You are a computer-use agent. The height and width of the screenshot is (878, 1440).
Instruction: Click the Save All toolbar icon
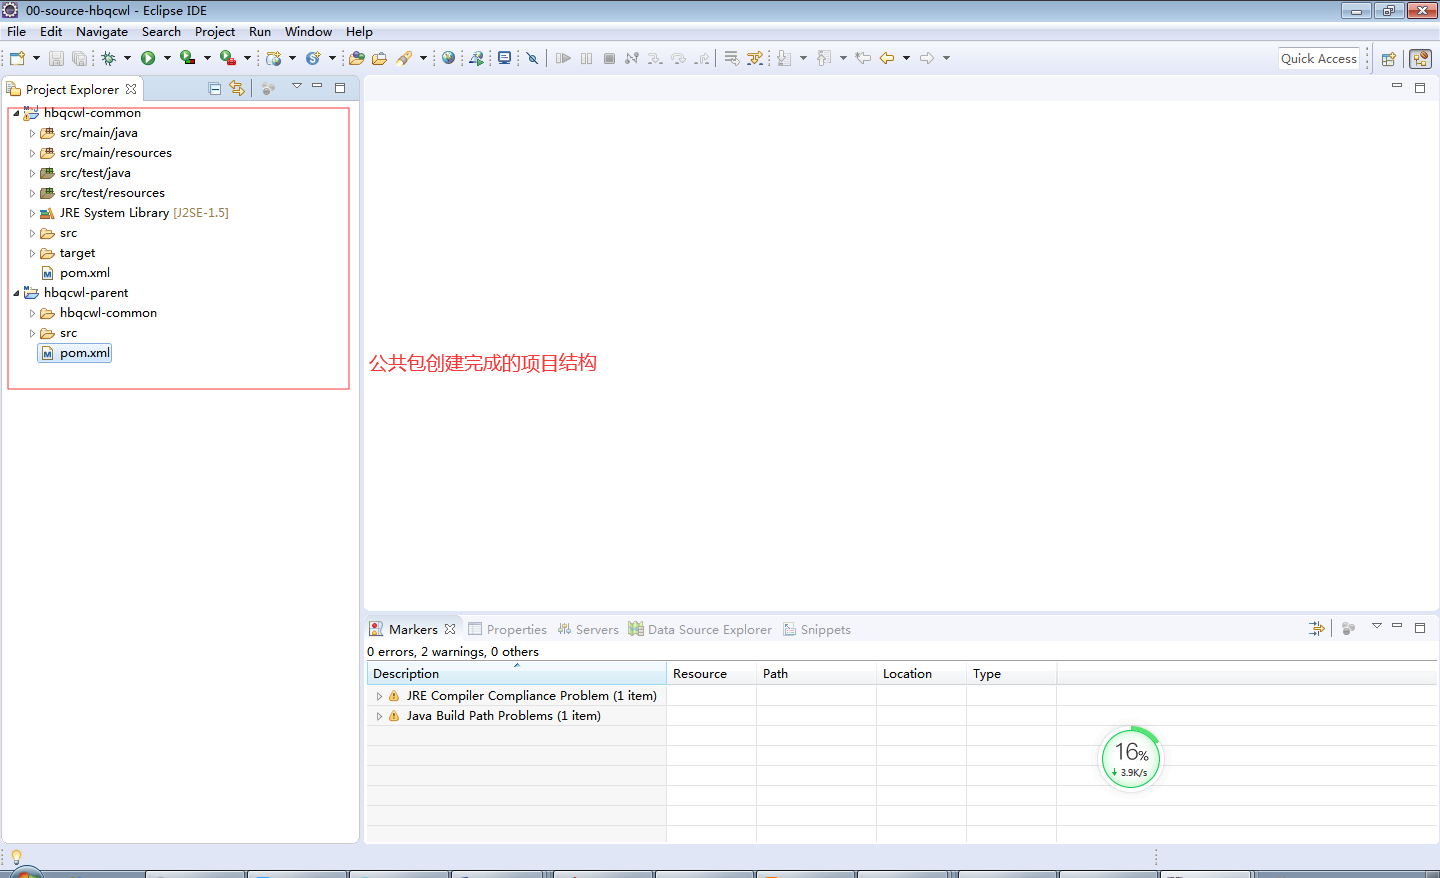click(x=79, y=58)
